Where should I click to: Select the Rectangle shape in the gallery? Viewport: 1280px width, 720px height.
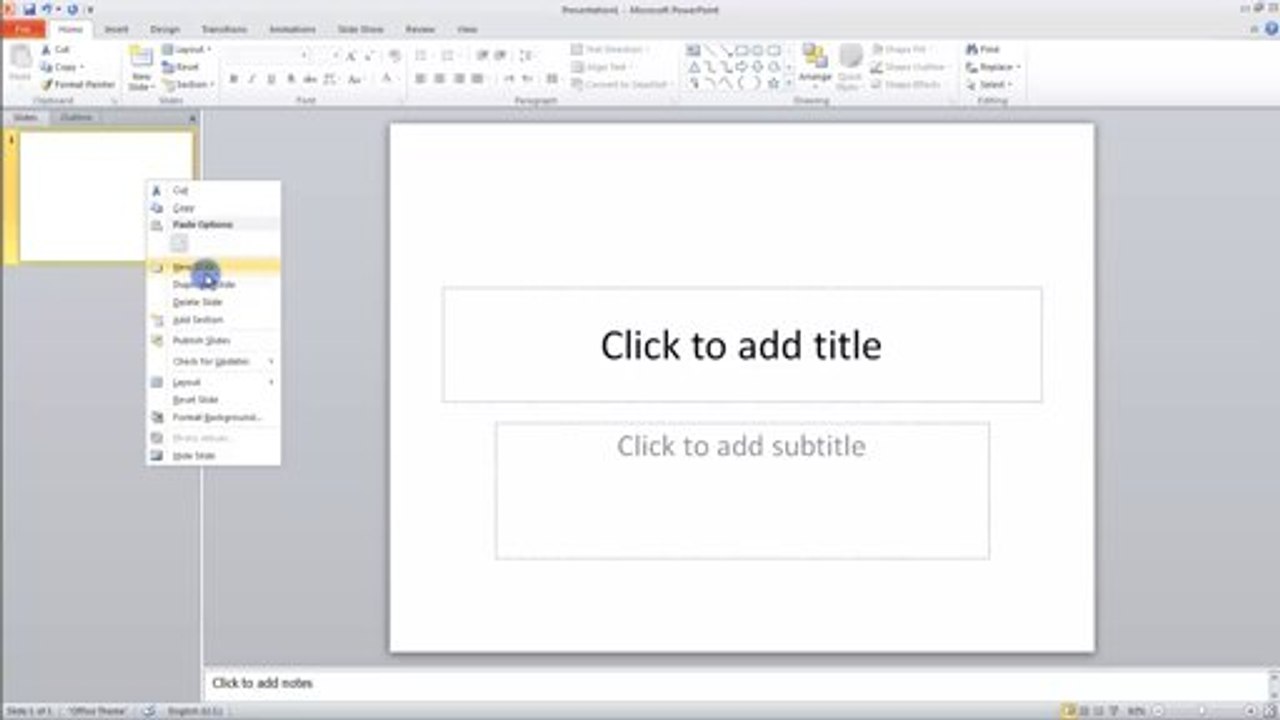tap(741, 50)
